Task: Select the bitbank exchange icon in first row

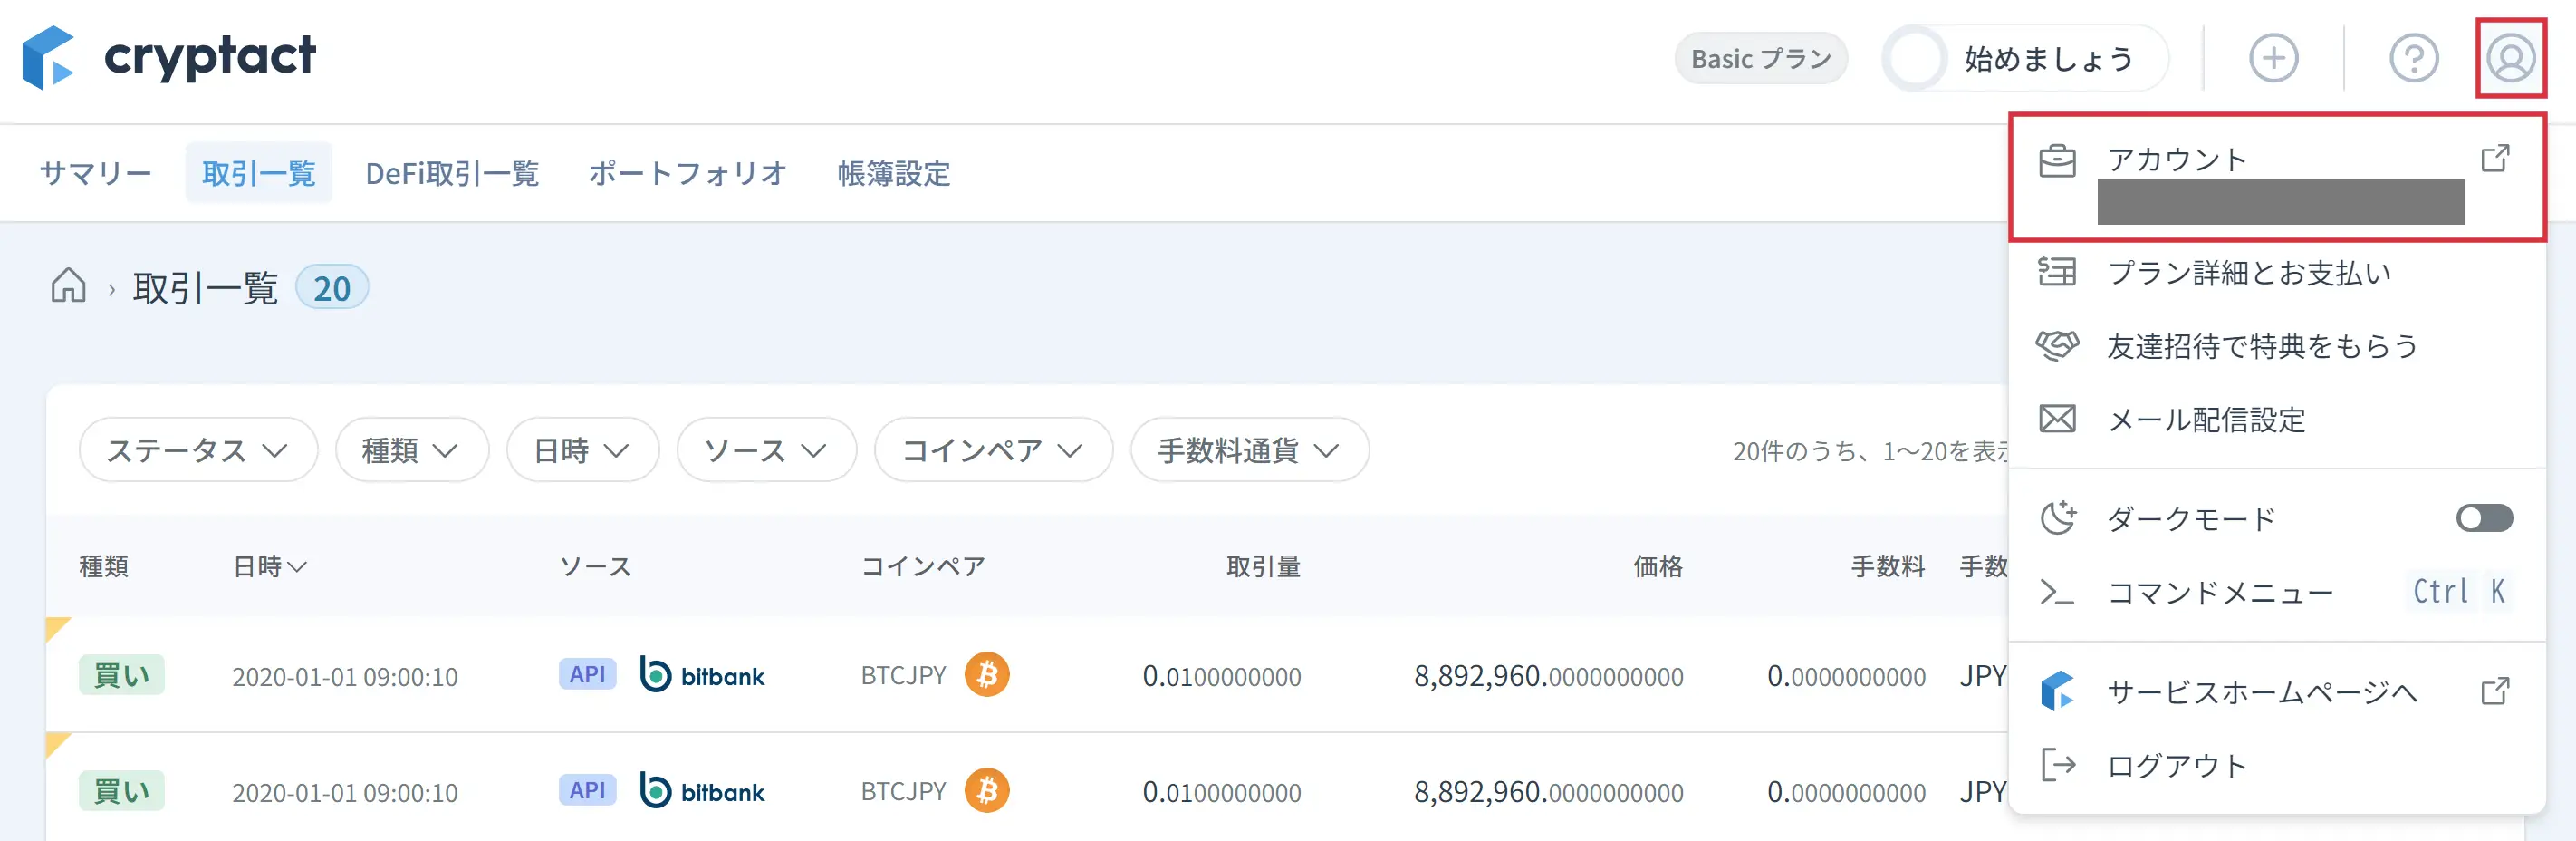Action: point(703,675)
